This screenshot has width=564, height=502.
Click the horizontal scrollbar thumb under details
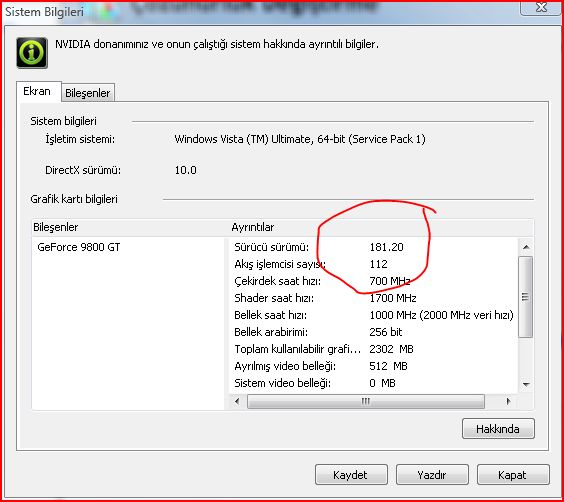tap(366, 401)
